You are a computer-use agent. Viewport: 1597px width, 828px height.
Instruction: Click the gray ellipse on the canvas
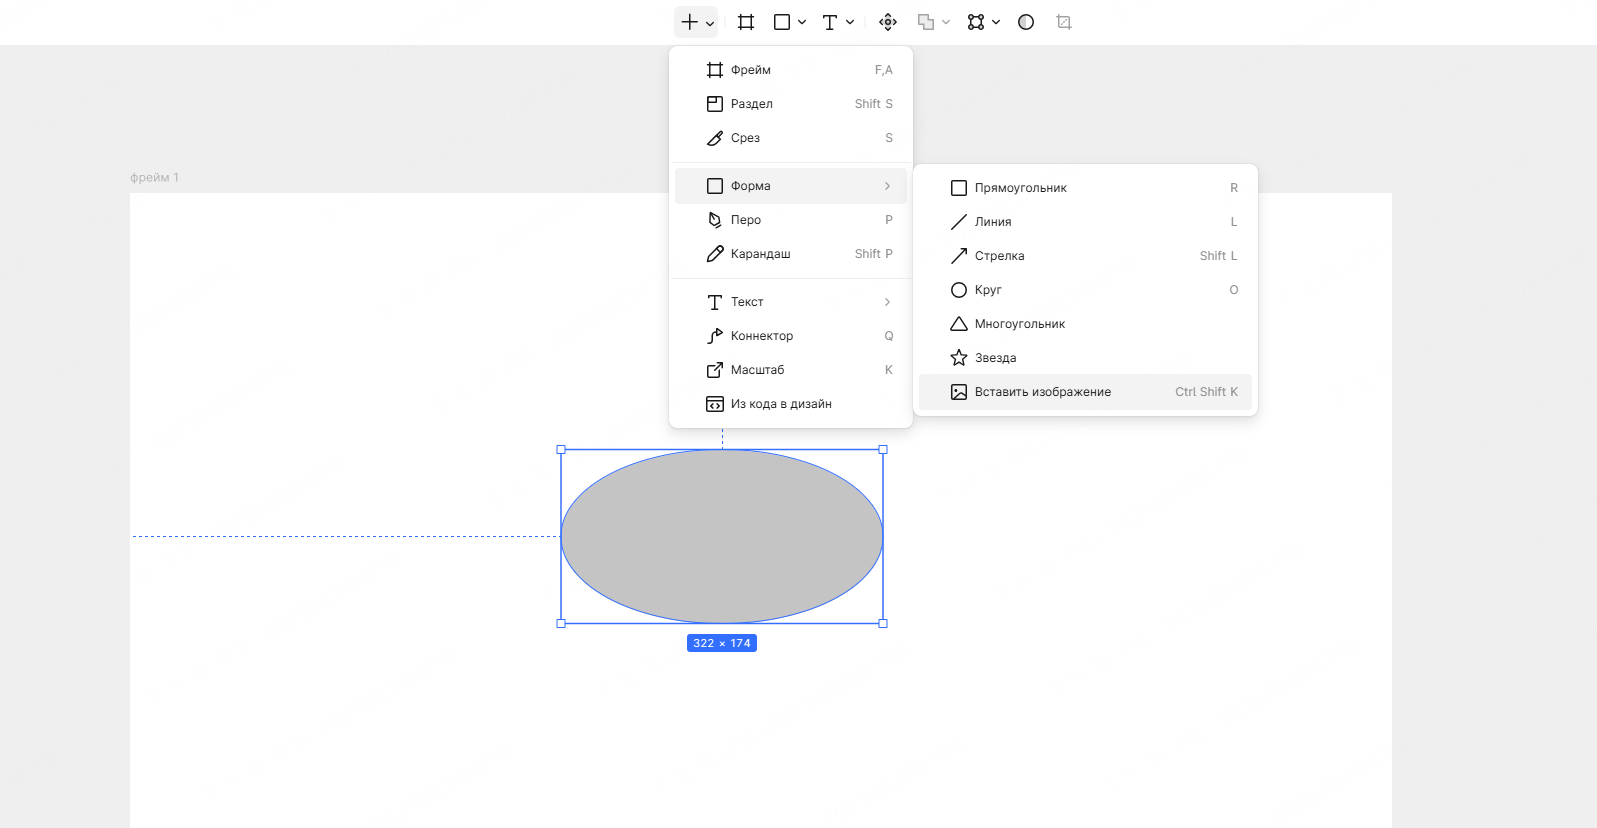click(x=721, y=537)
